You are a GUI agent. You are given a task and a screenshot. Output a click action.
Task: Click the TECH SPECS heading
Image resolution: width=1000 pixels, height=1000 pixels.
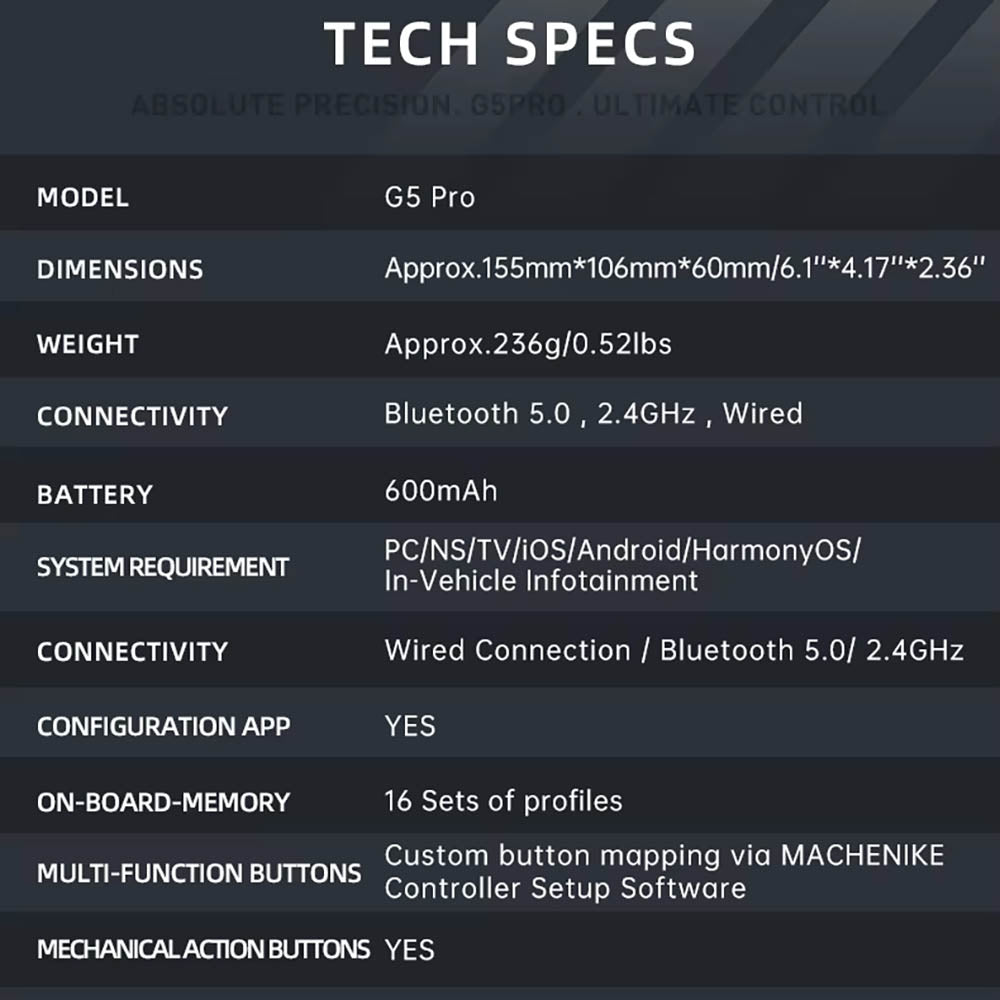point(510,45)
